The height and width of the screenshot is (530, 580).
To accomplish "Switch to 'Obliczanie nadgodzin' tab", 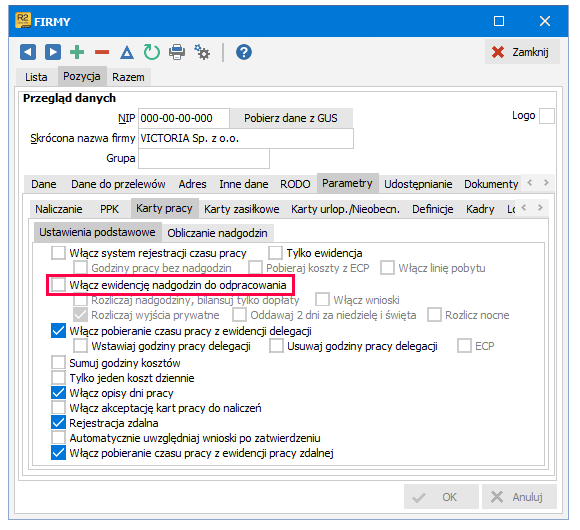I will coord(218,233).
